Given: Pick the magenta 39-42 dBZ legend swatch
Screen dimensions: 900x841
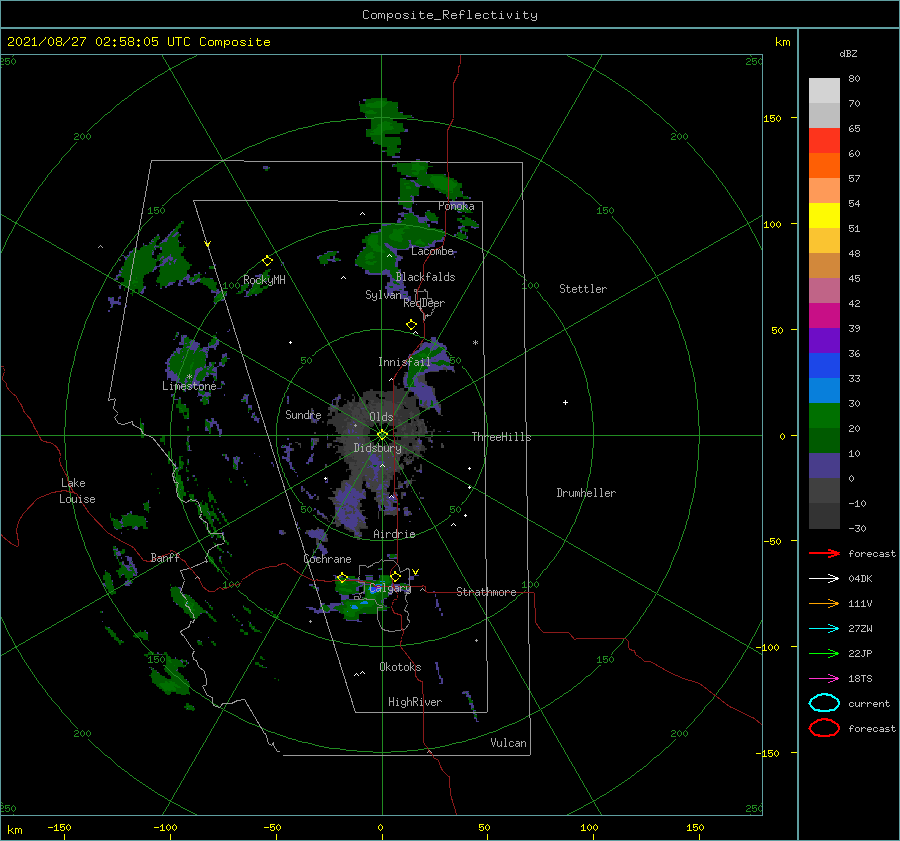Looking at the screenshot, I should point(824,316).
